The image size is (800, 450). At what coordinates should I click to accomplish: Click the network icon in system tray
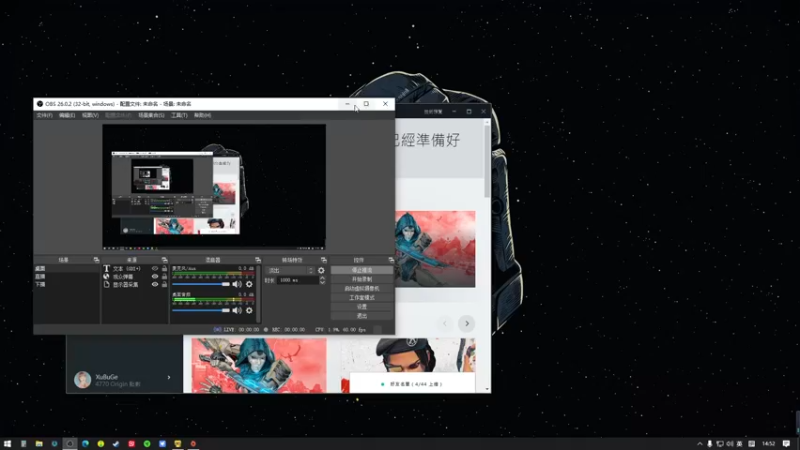[x=719, y=444]
